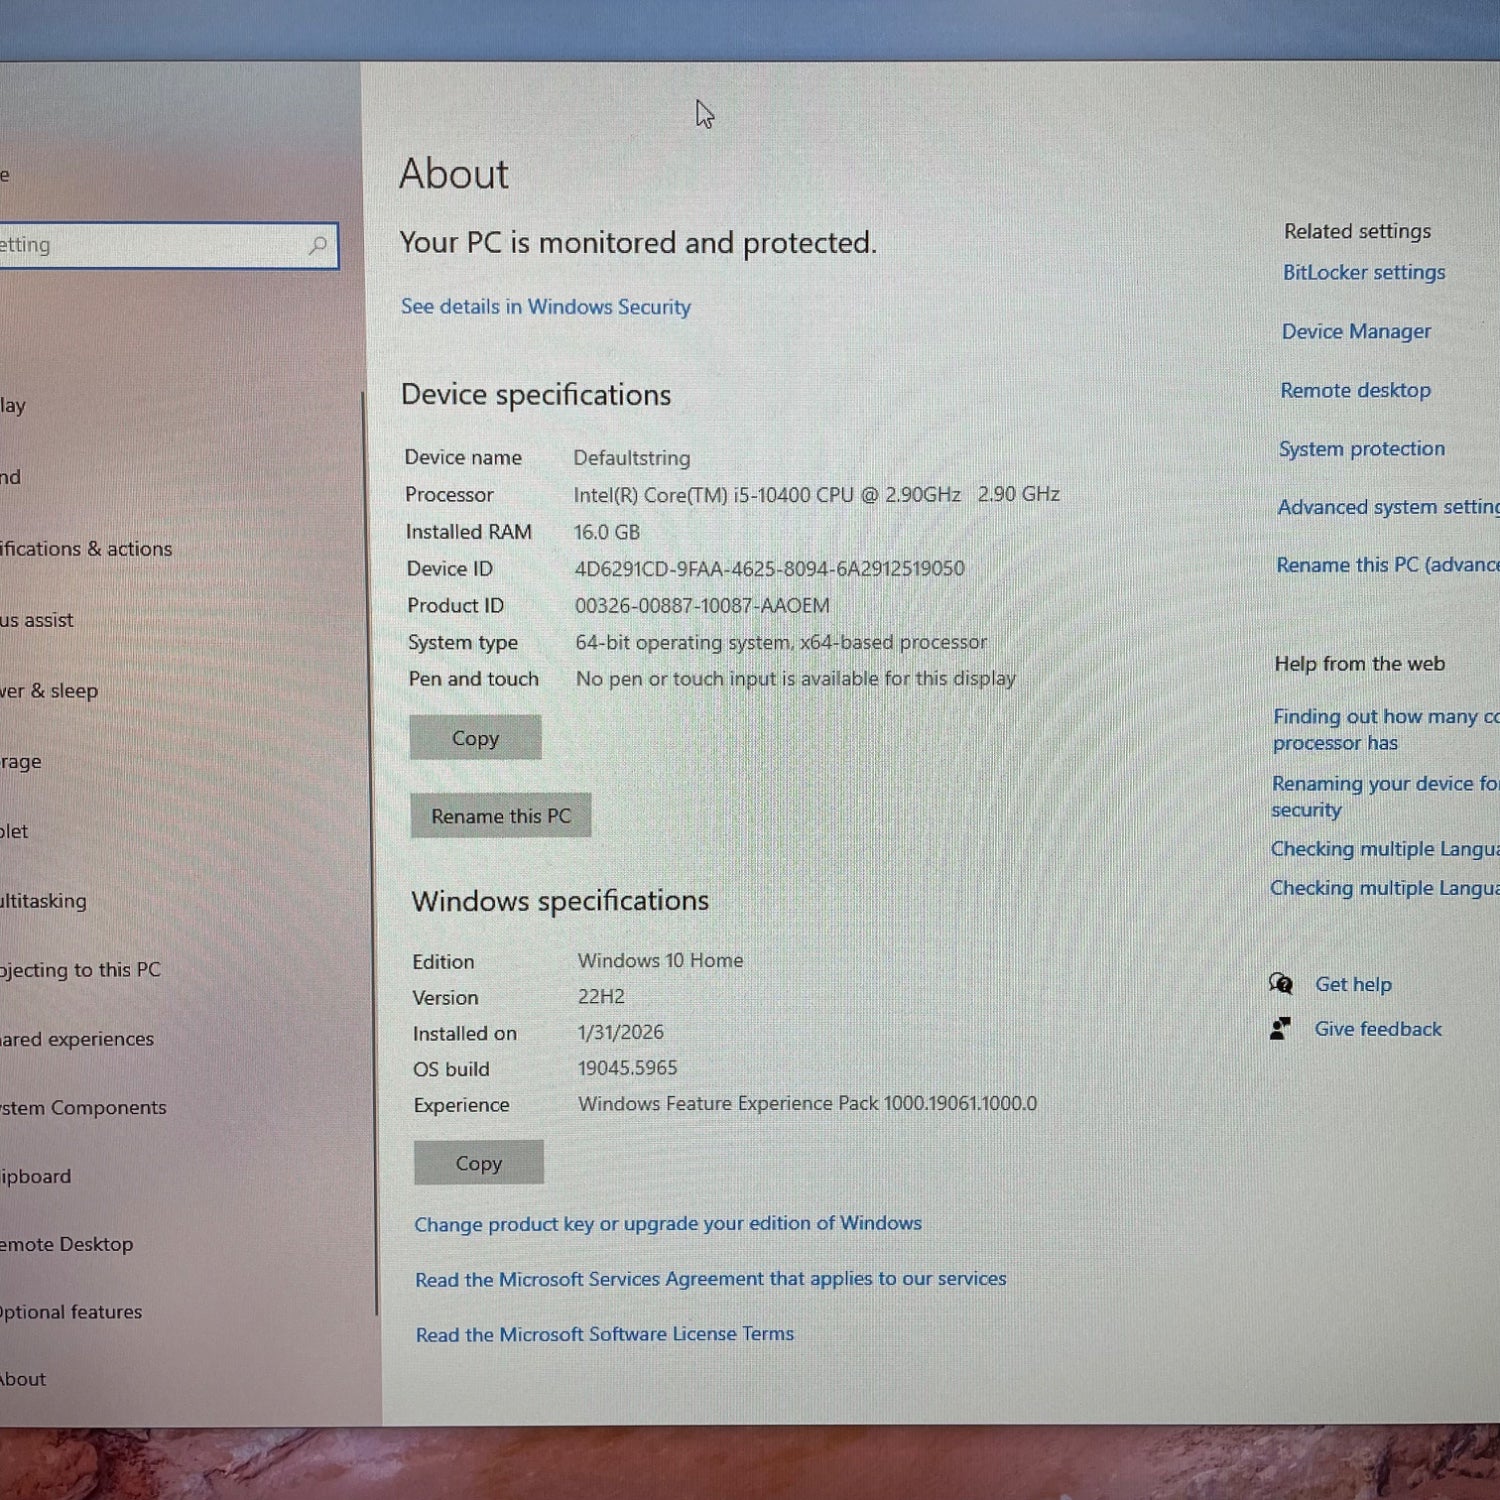Click the No pen or touch input text

click(x=796, y=678)
